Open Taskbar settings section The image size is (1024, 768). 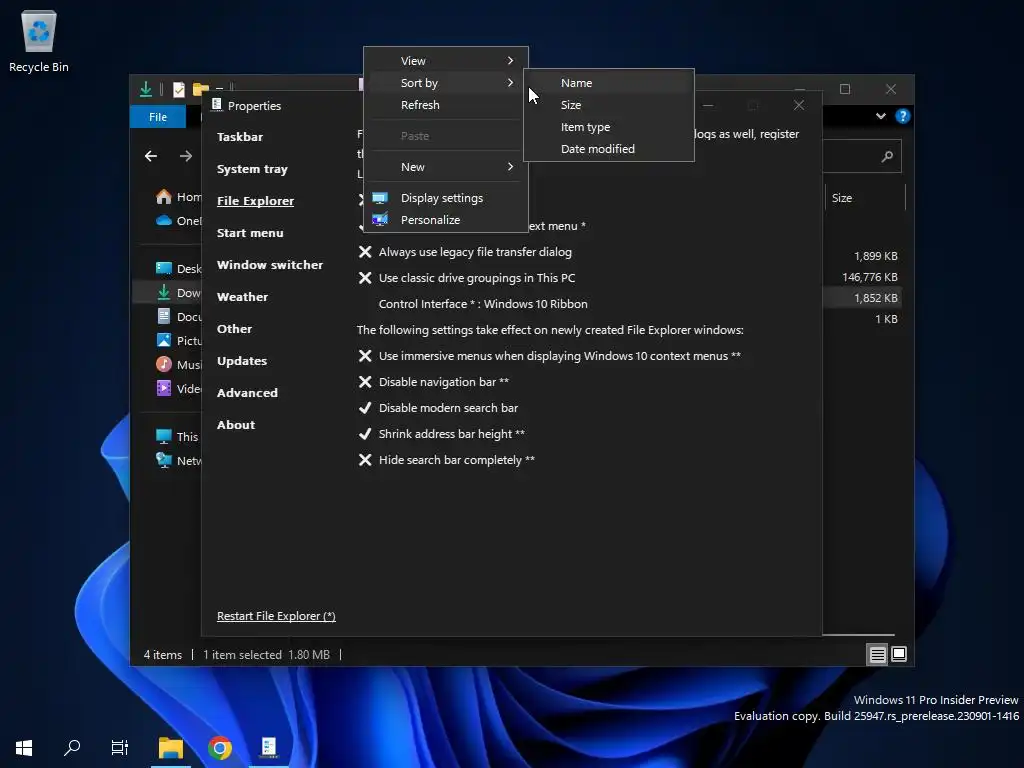pos(240,137)
